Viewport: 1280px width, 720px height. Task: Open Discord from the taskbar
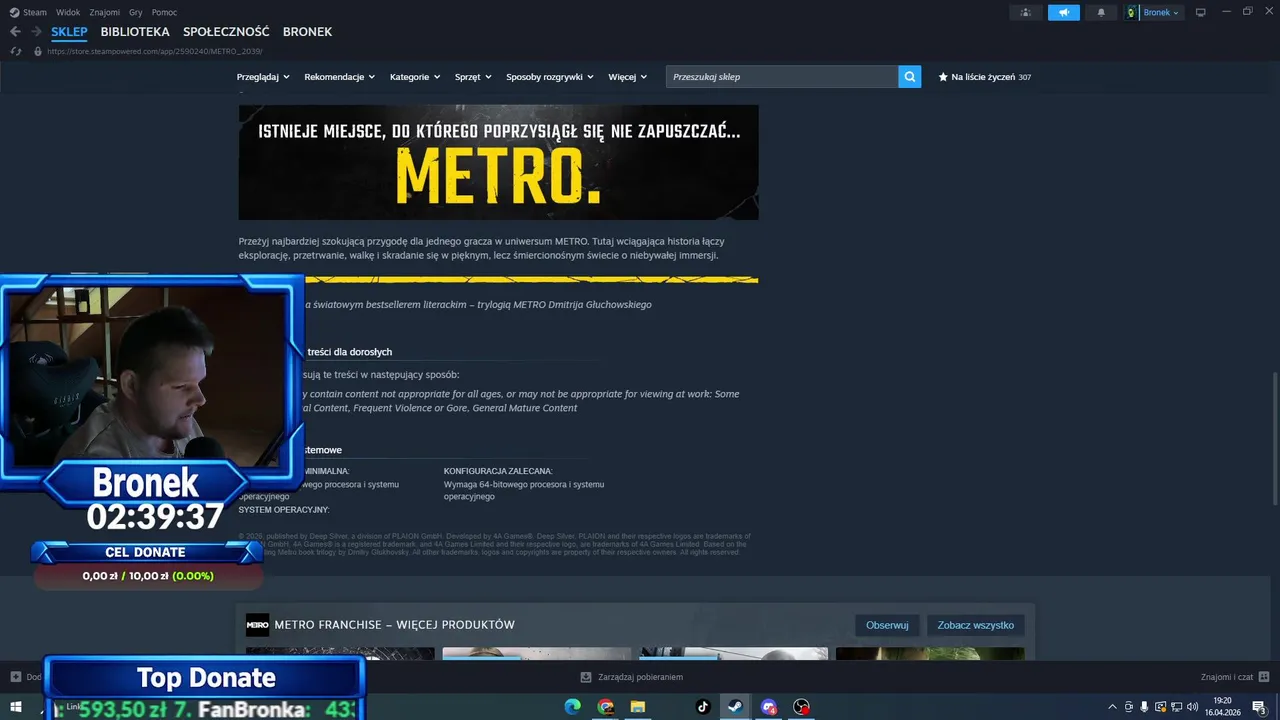pos(768,707)
